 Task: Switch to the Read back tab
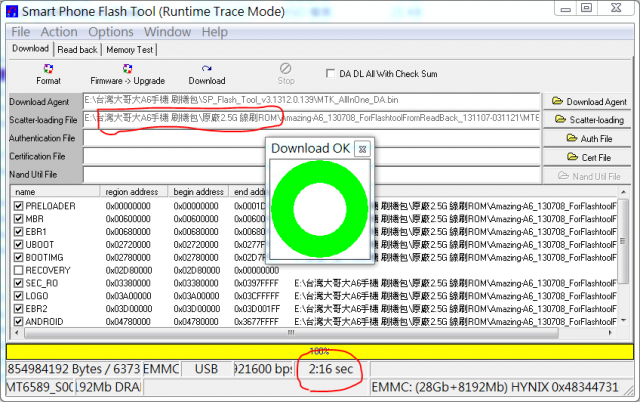77,50
